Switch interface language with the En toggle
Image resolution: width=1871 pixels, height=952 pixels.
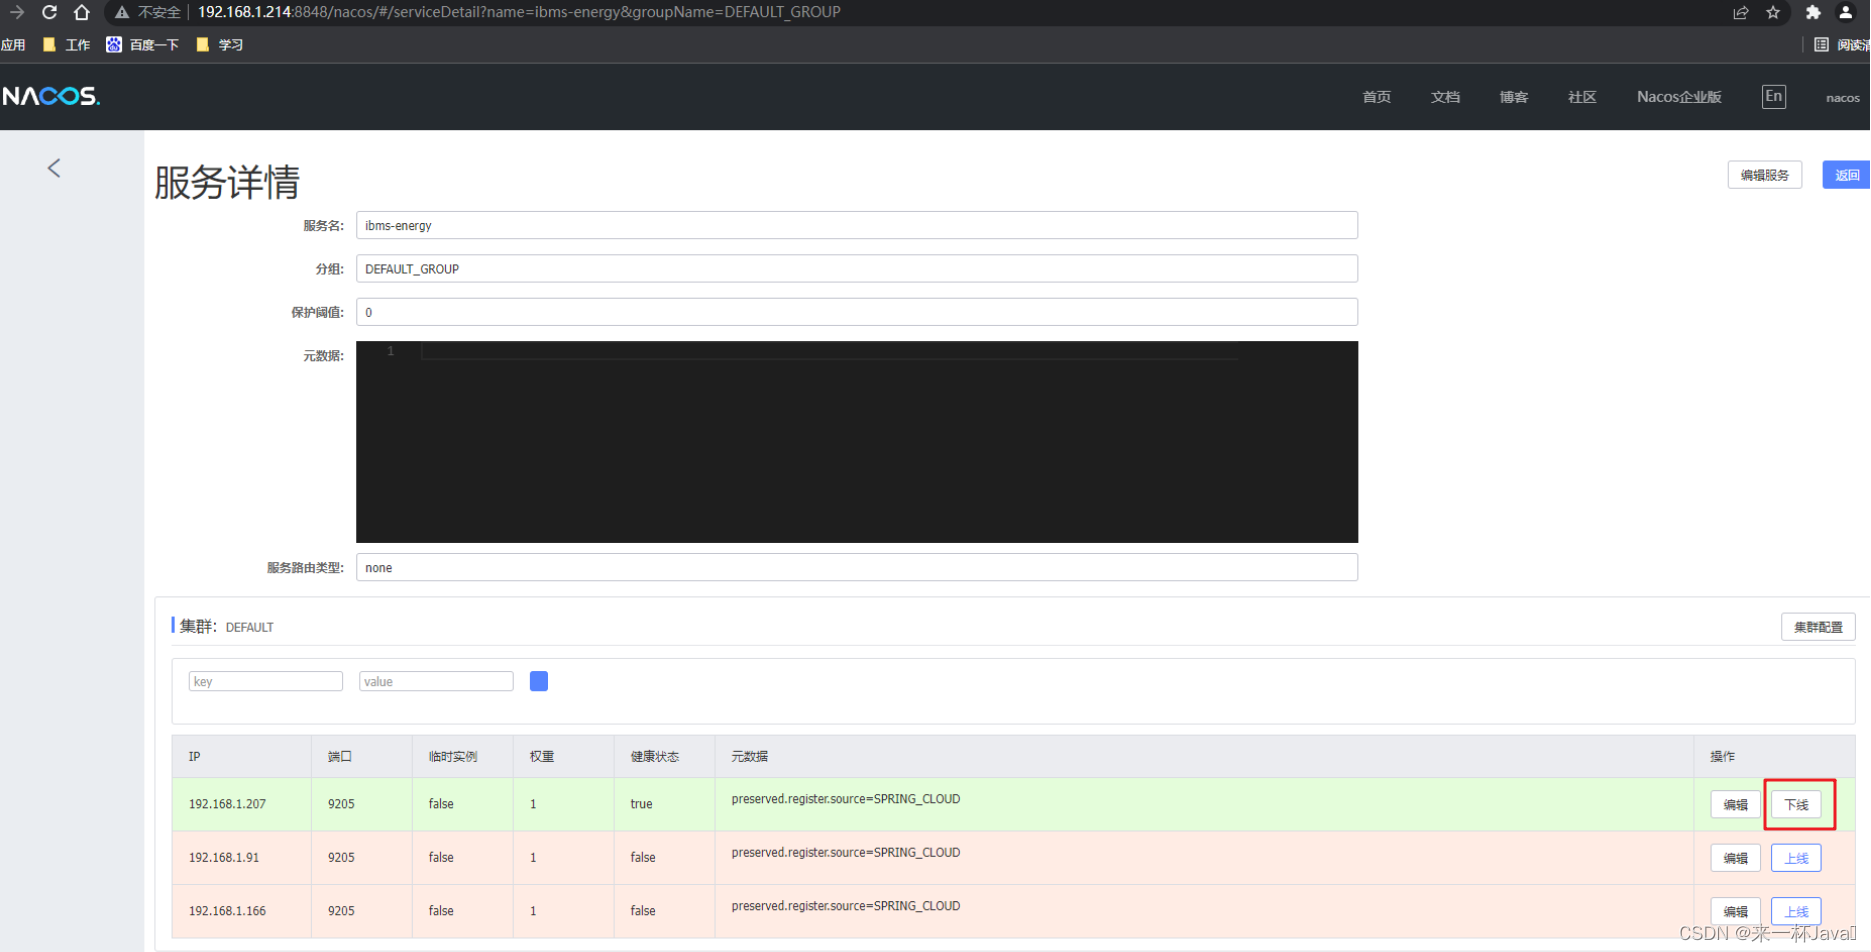[1774, 96]
